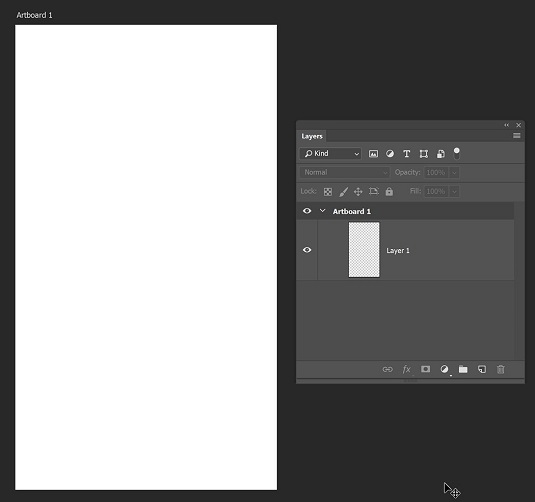
Task: Collapse the Layers panel to icons
Action: 506,125
